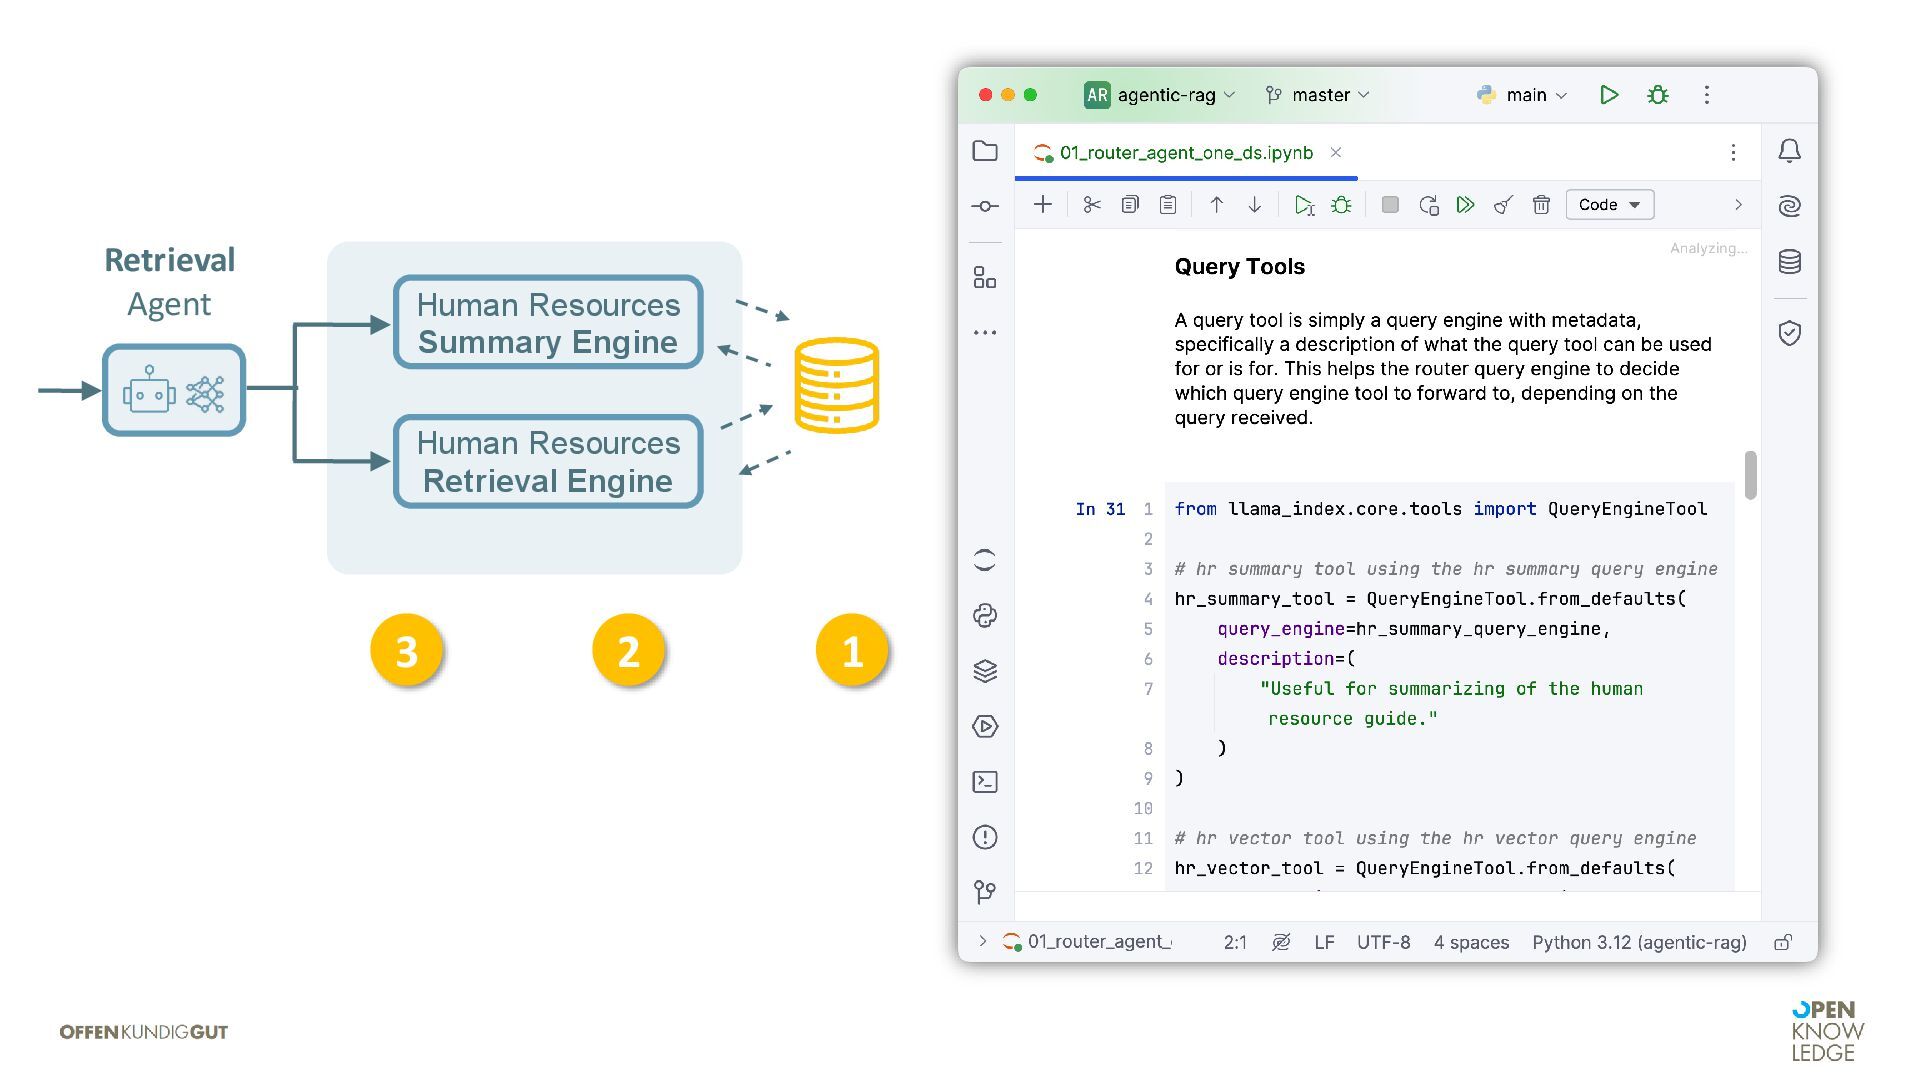Select the 01_router_agent_one_ds.ipynb tab
1920x1080 pixels.
1185,153
